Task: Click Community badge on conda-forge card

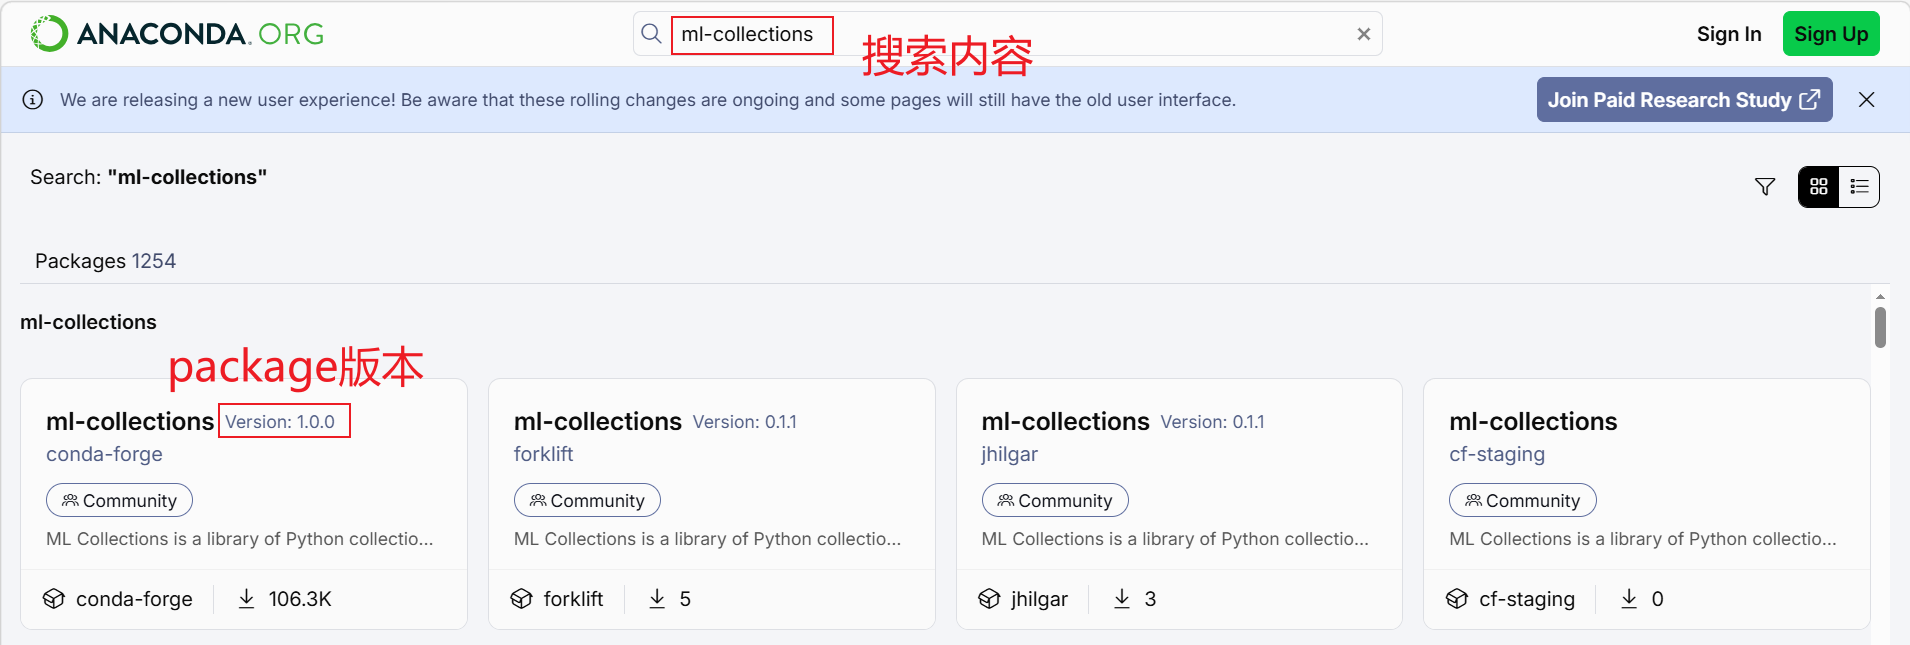Action: click(x=119, y=500)
